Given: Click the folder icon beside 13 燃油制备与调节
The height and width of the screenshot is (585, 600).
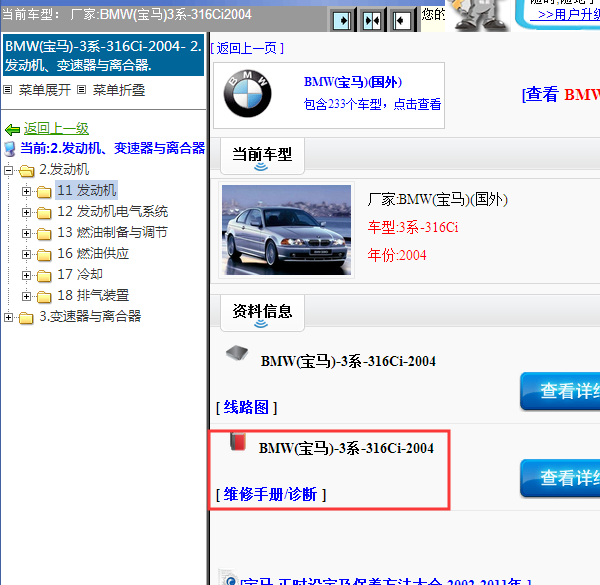Looking at the screenshot, I should [x=44, y=233].
